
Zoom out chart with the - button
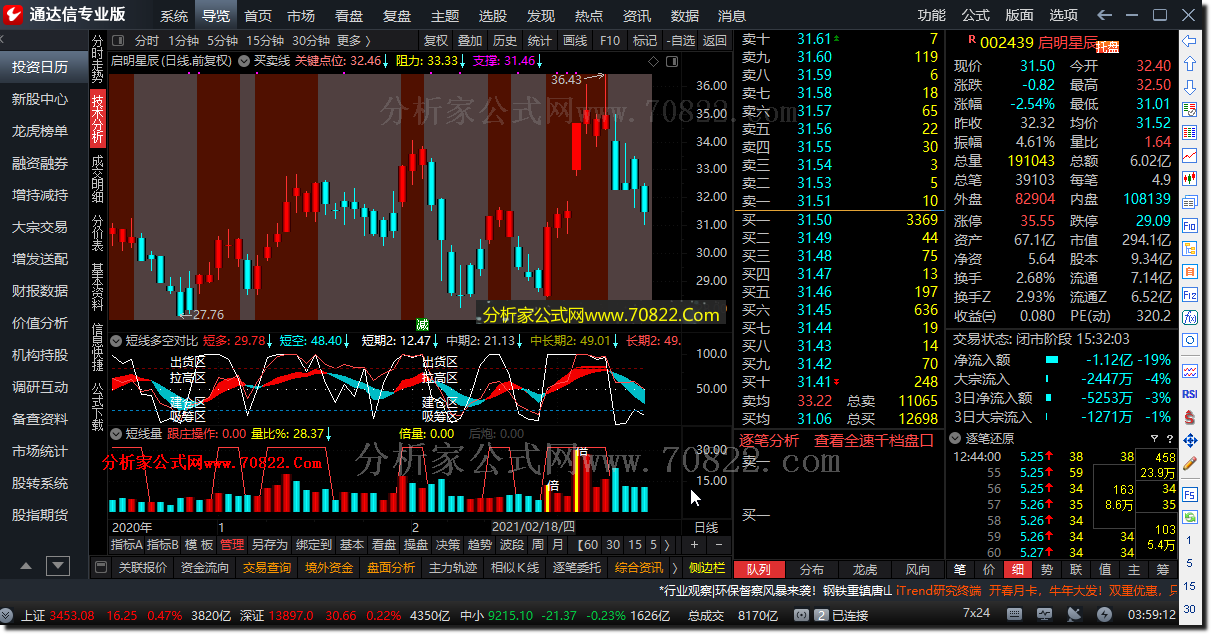point(718,545)
